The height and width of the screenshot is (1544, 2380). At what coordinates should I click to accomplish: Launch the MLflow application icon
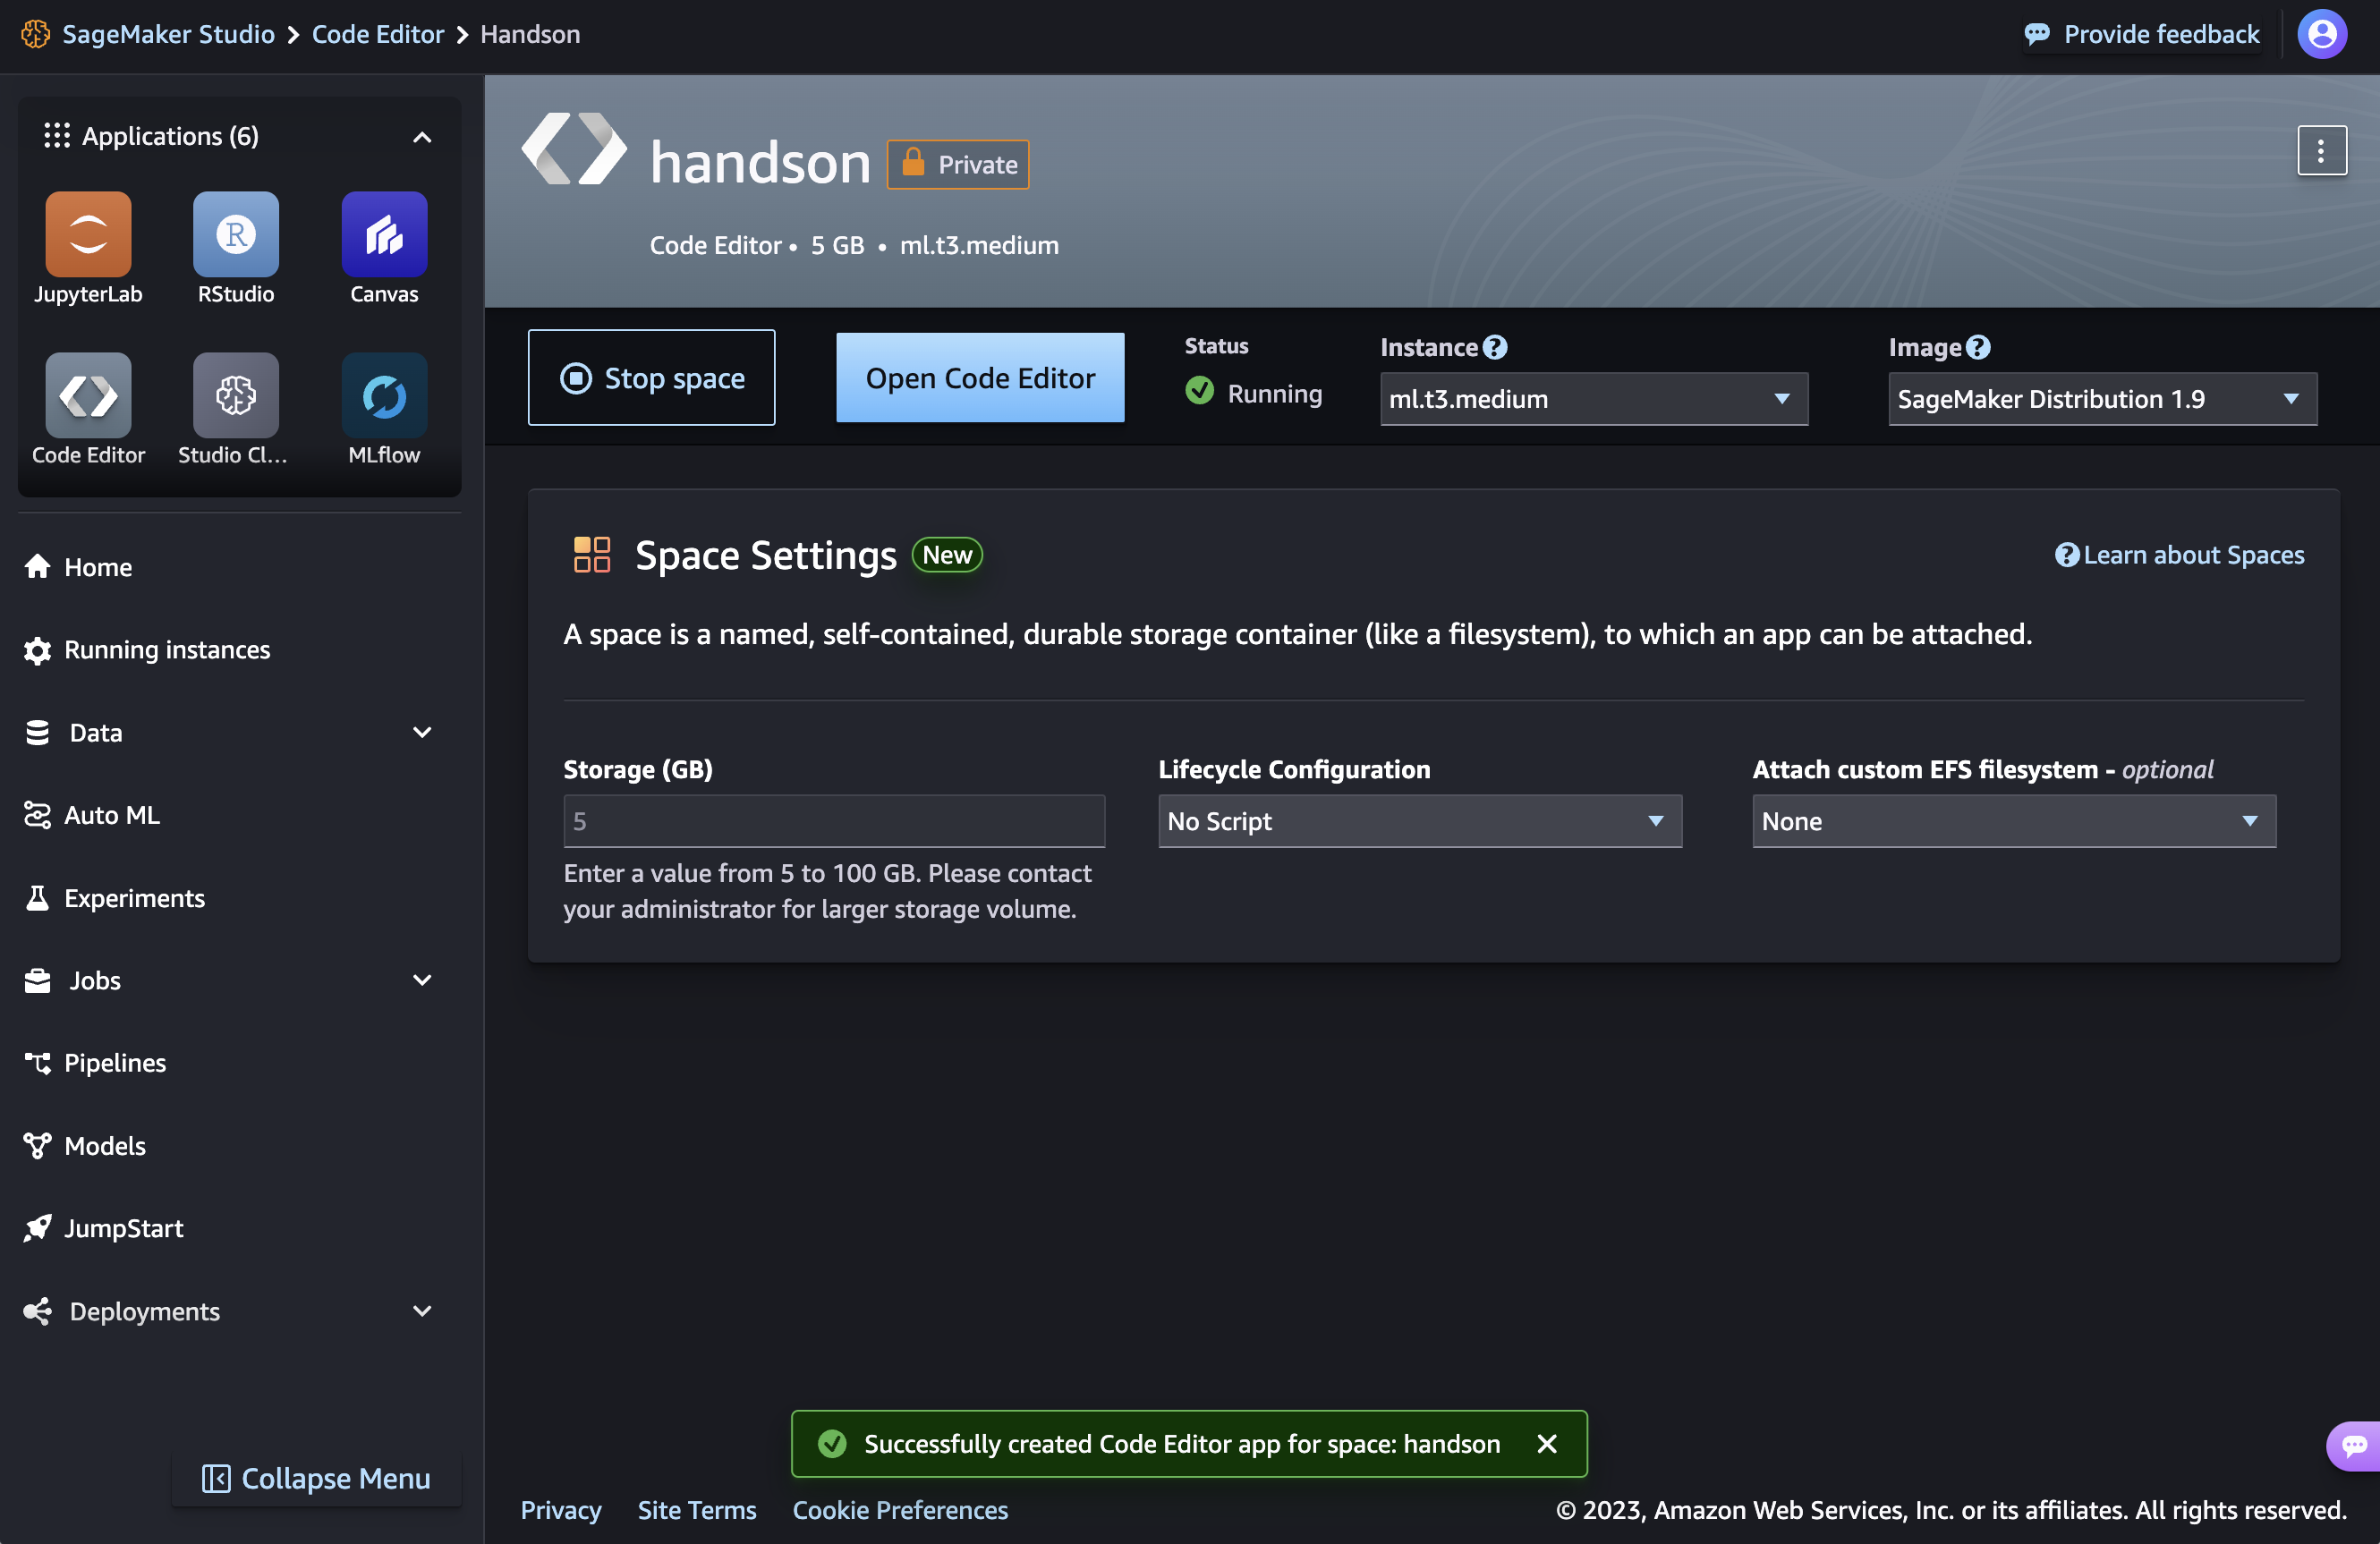pyautogui.click(x=384, y=395)
